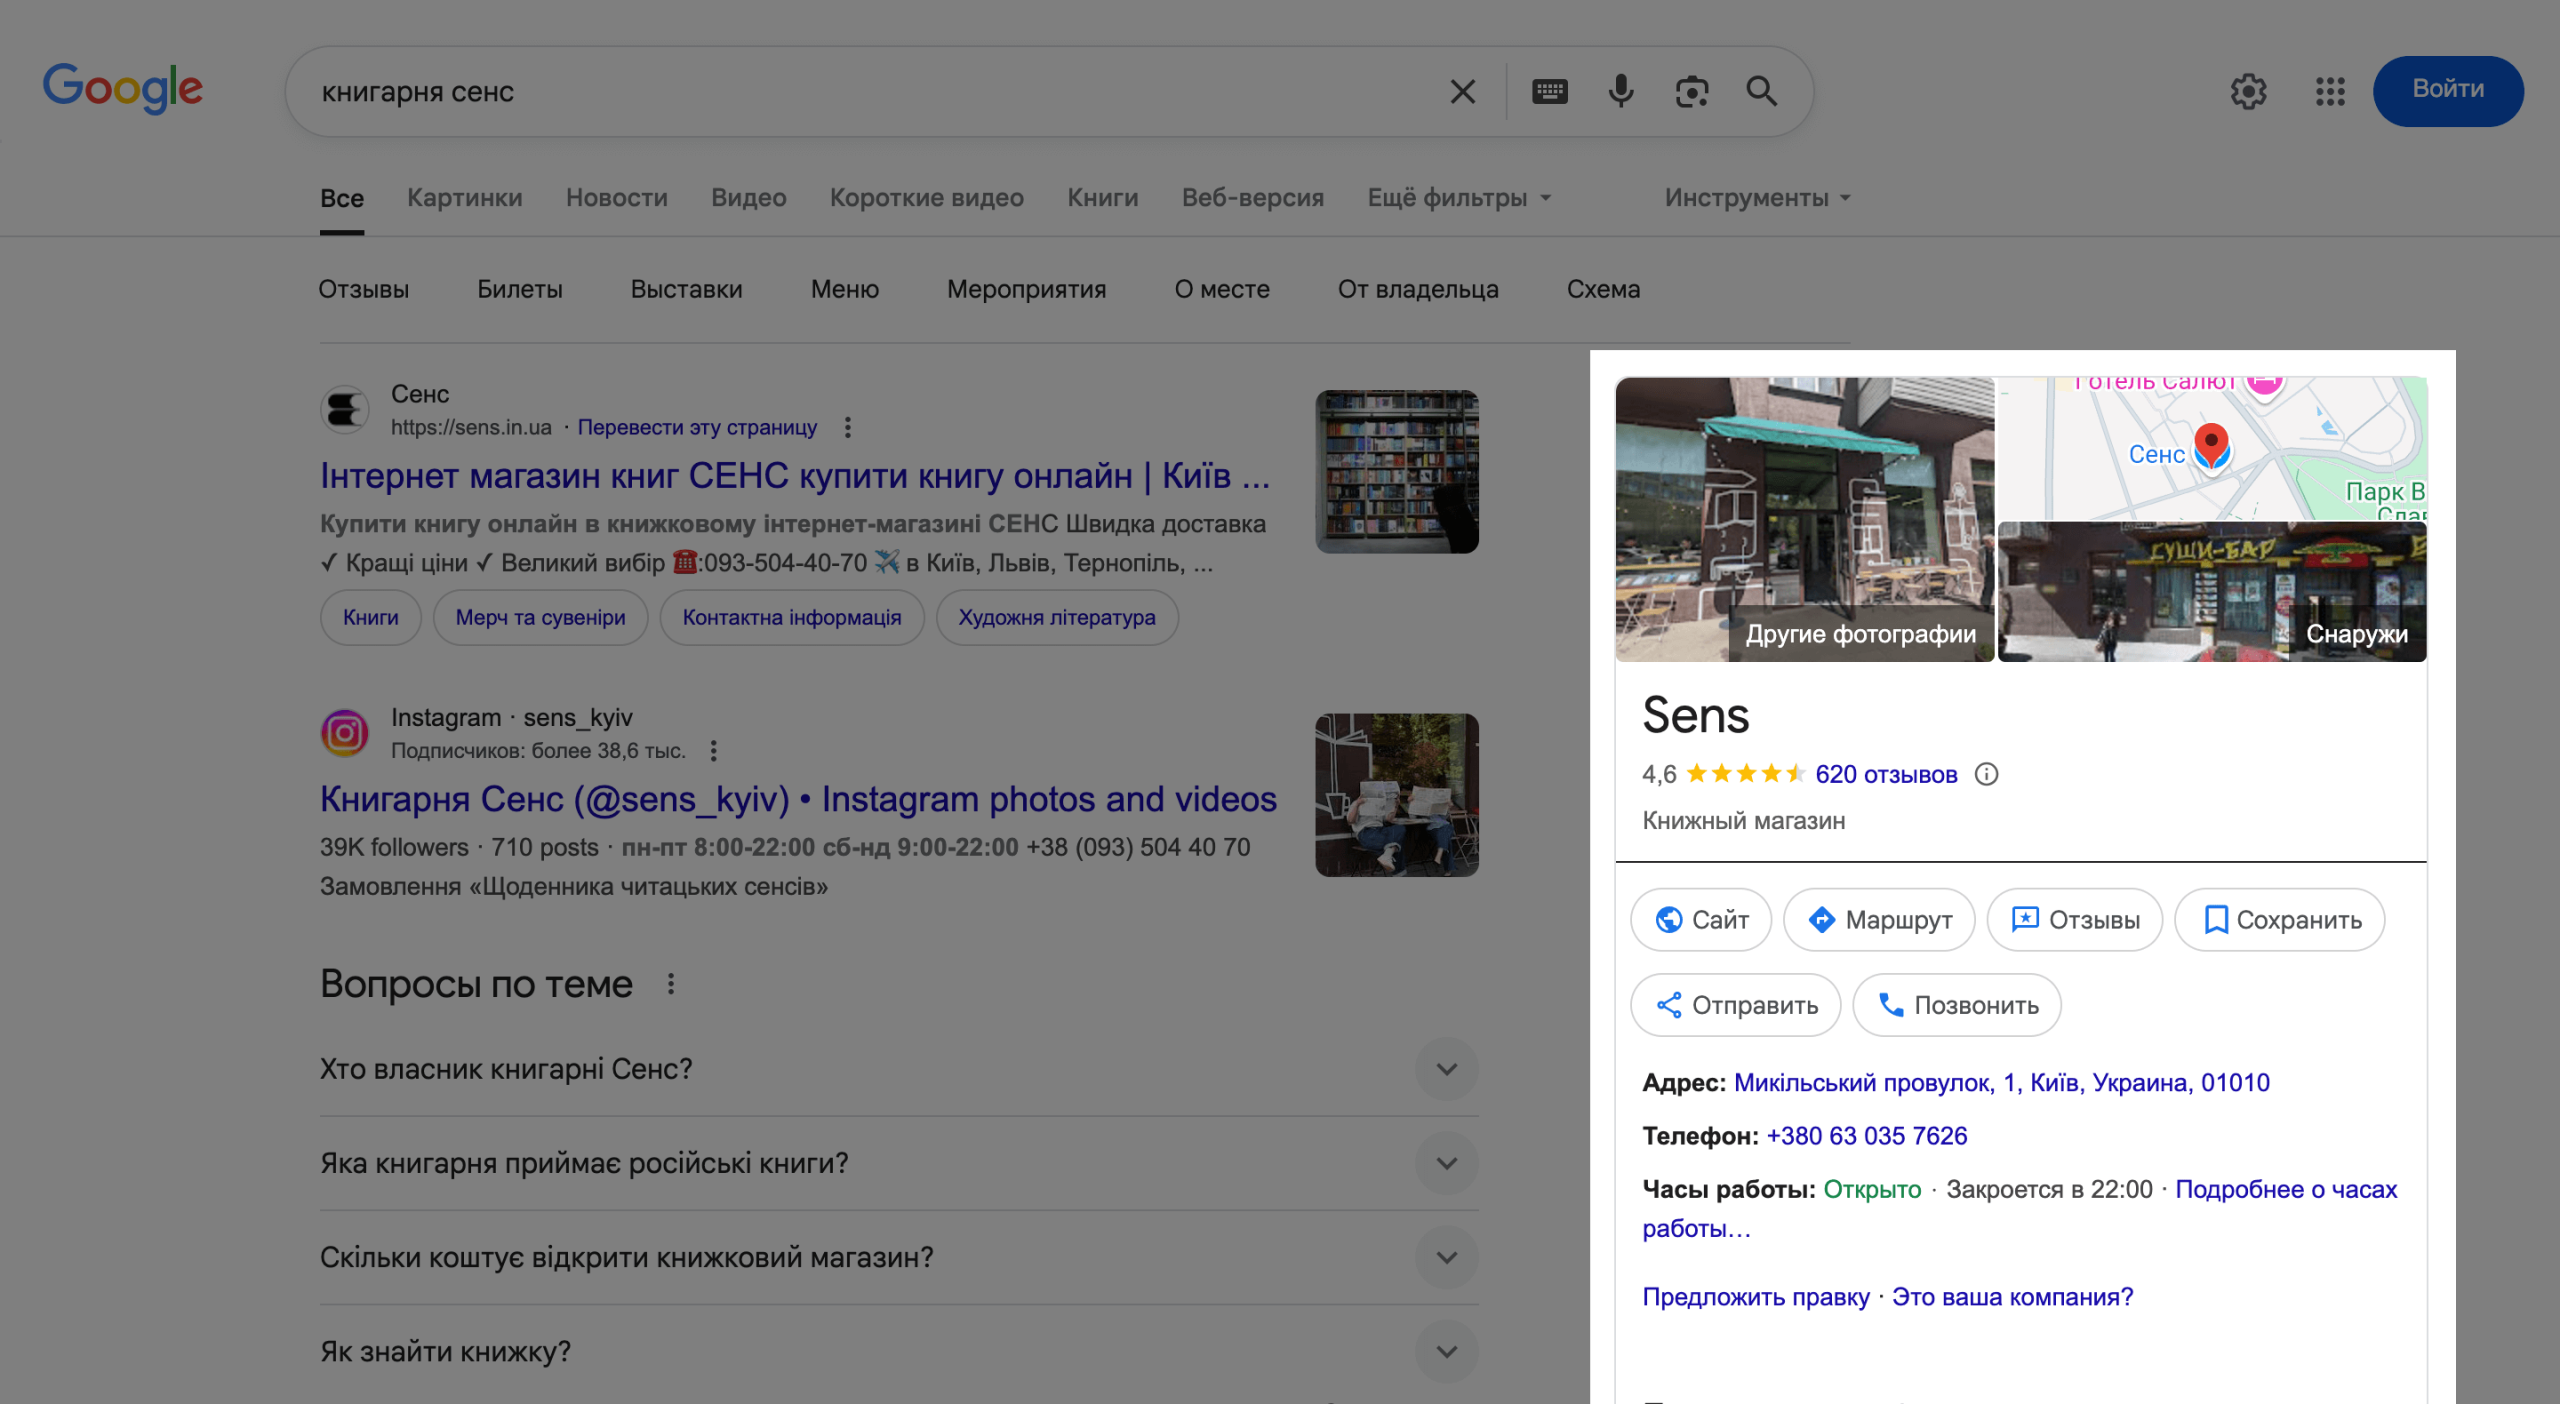Screen dimensions: 2560x1404
Task: Click the Отзывы review button in panel
Action: tap(2075, 920)
